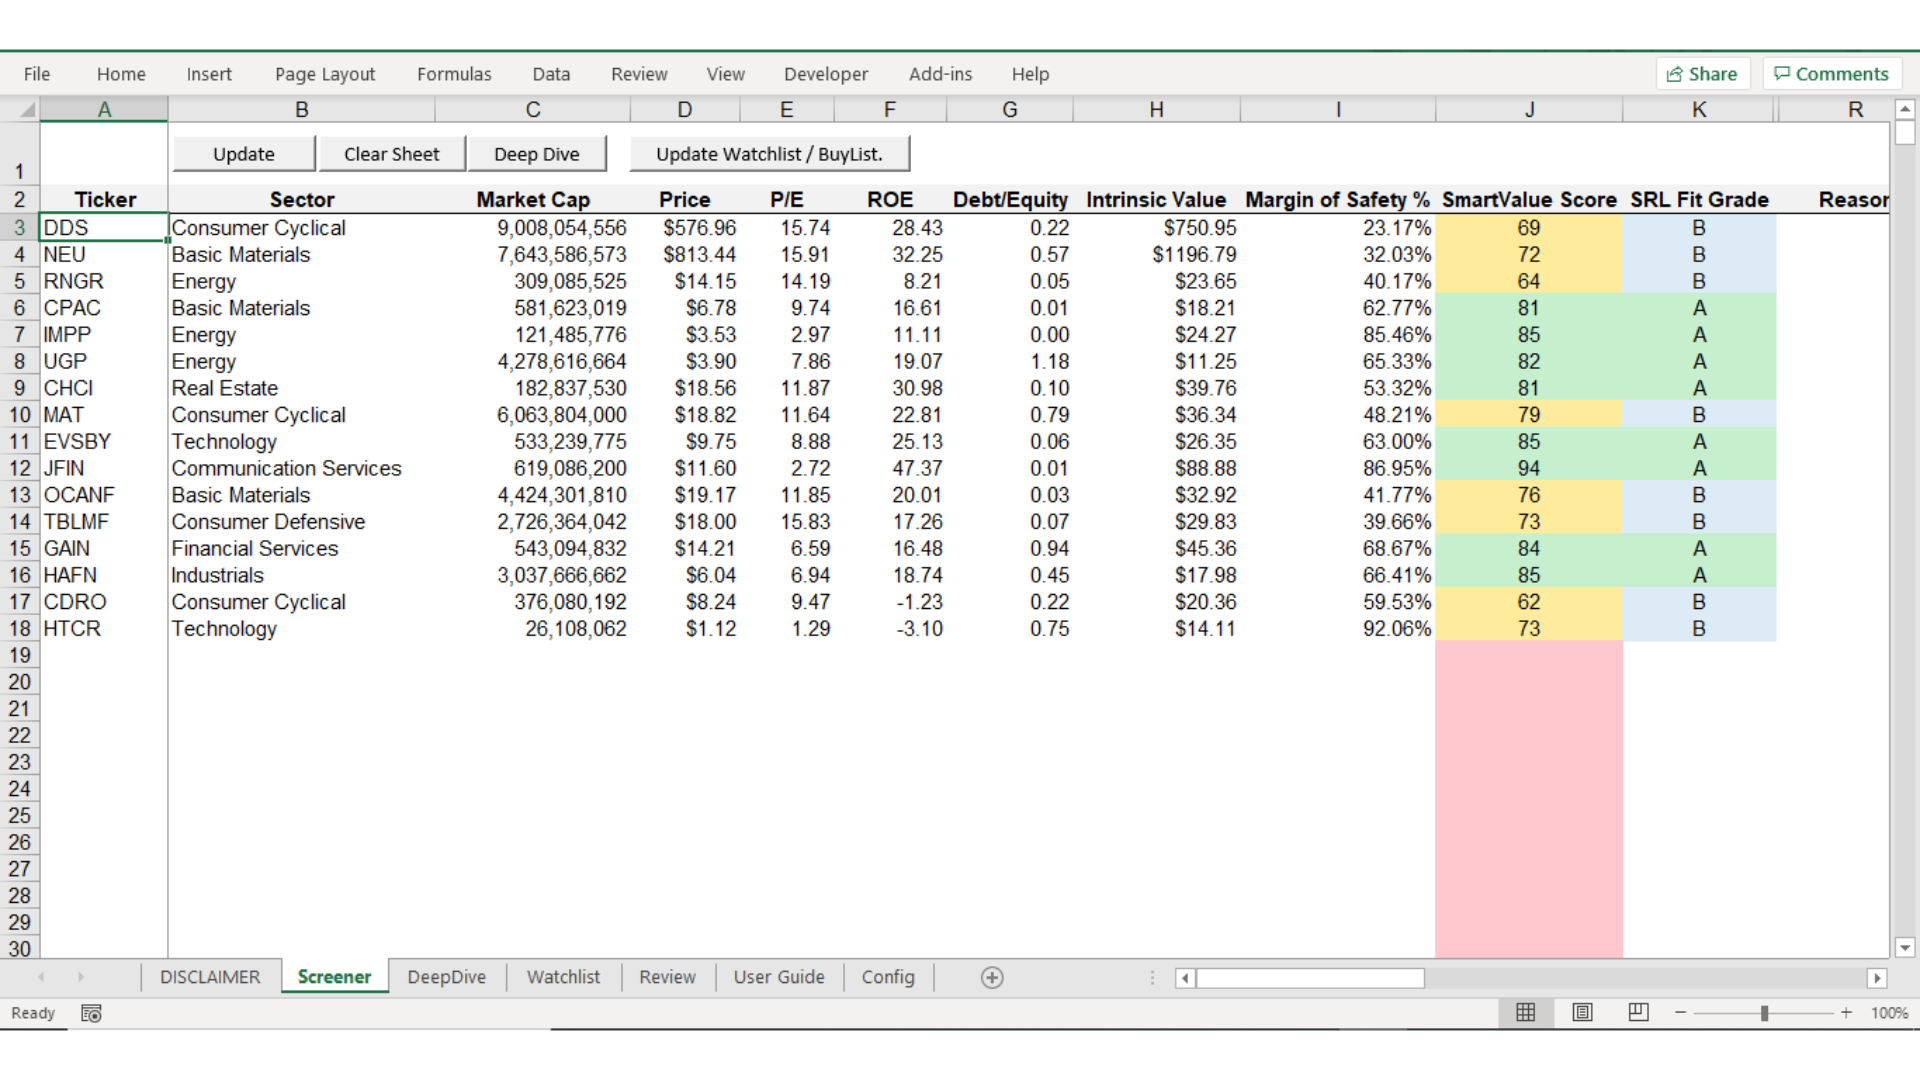The width and height of the screenshot is (1920, 1080).
Task: Open the Developer ribbon tab
Action: pyautogui.click(x=825, y=74)
